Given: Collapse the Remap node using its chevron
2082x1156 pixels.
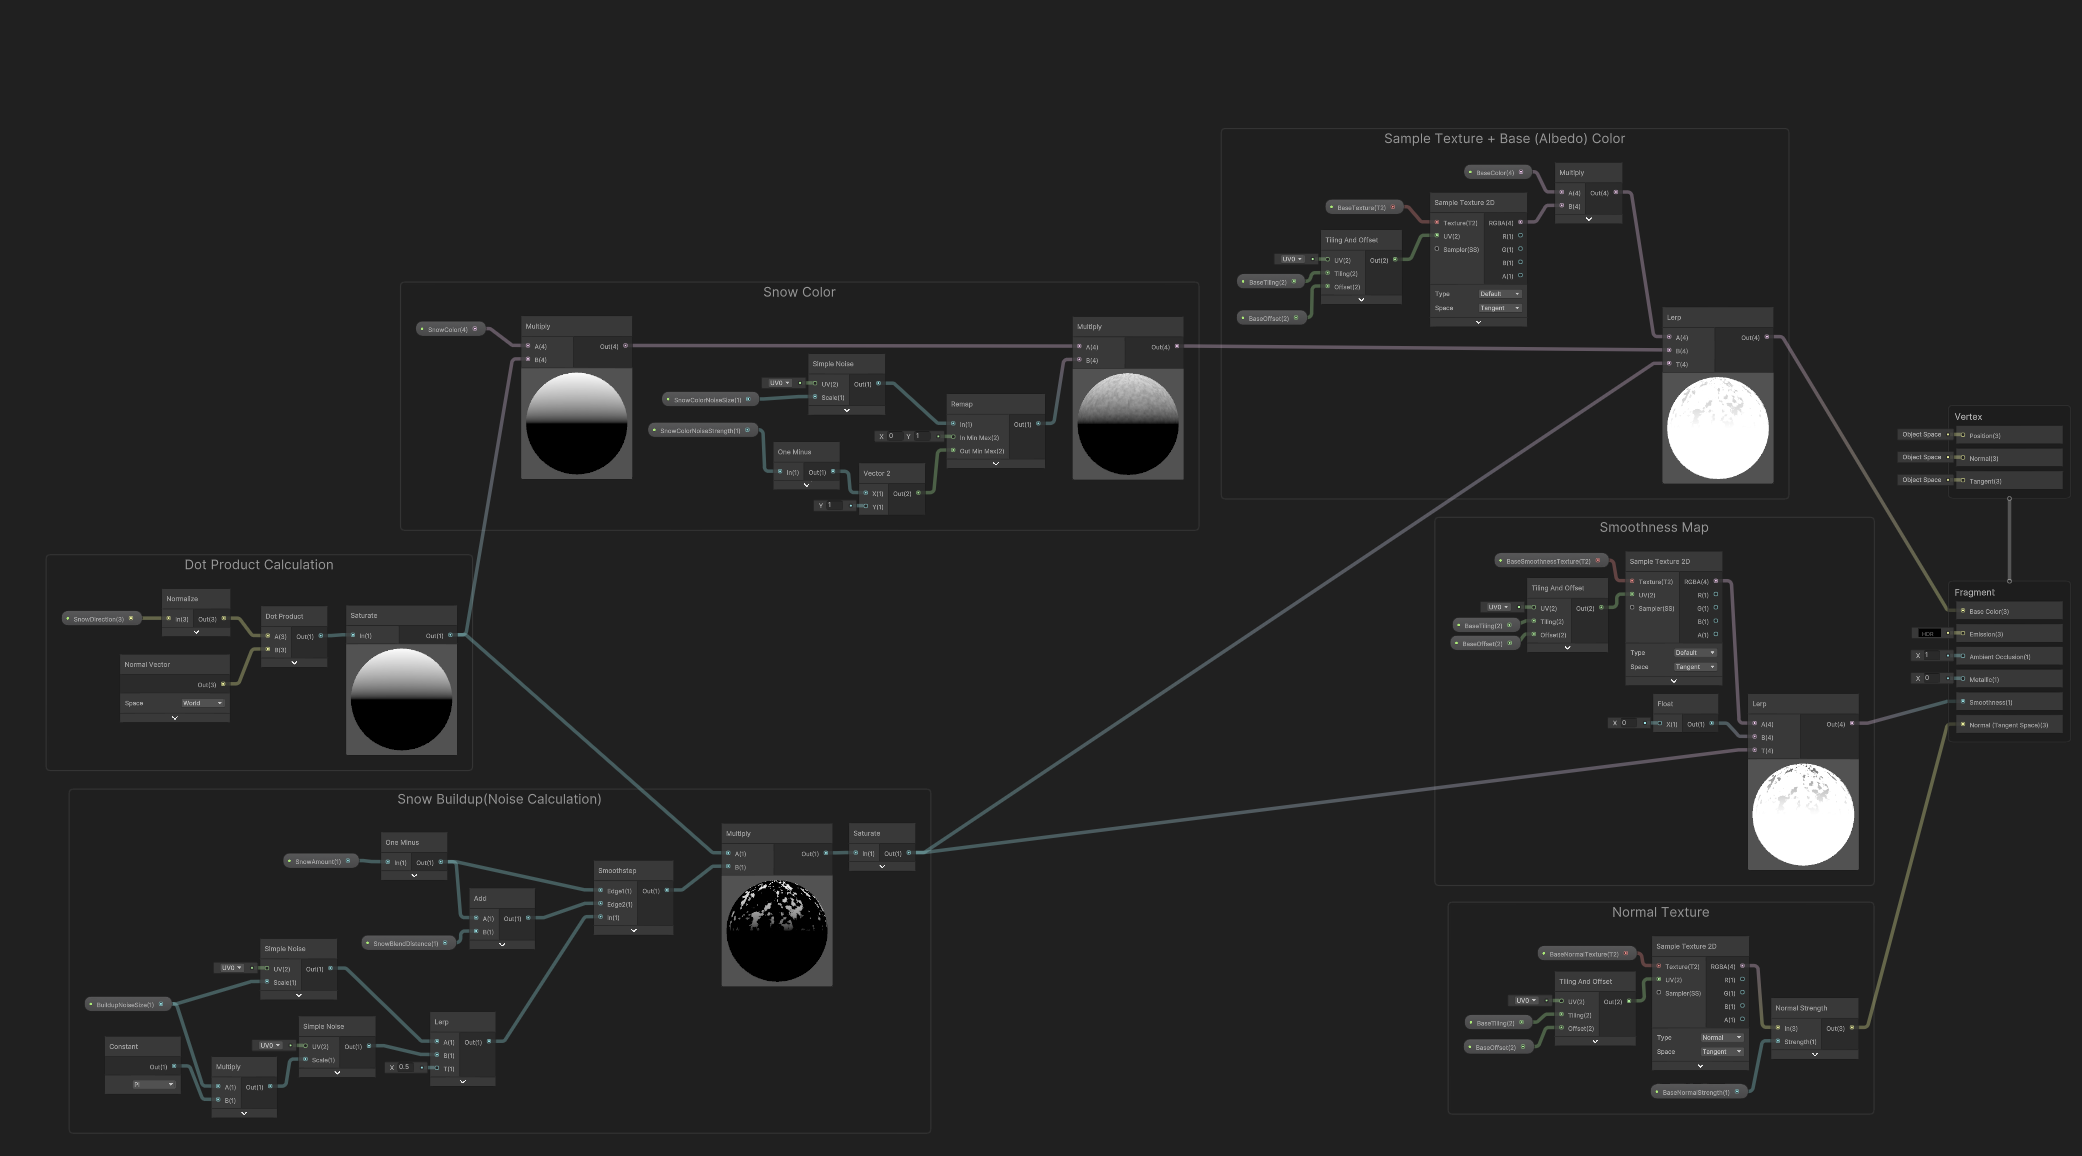Looking at the screenshot, I should click(x=995, y=464).
